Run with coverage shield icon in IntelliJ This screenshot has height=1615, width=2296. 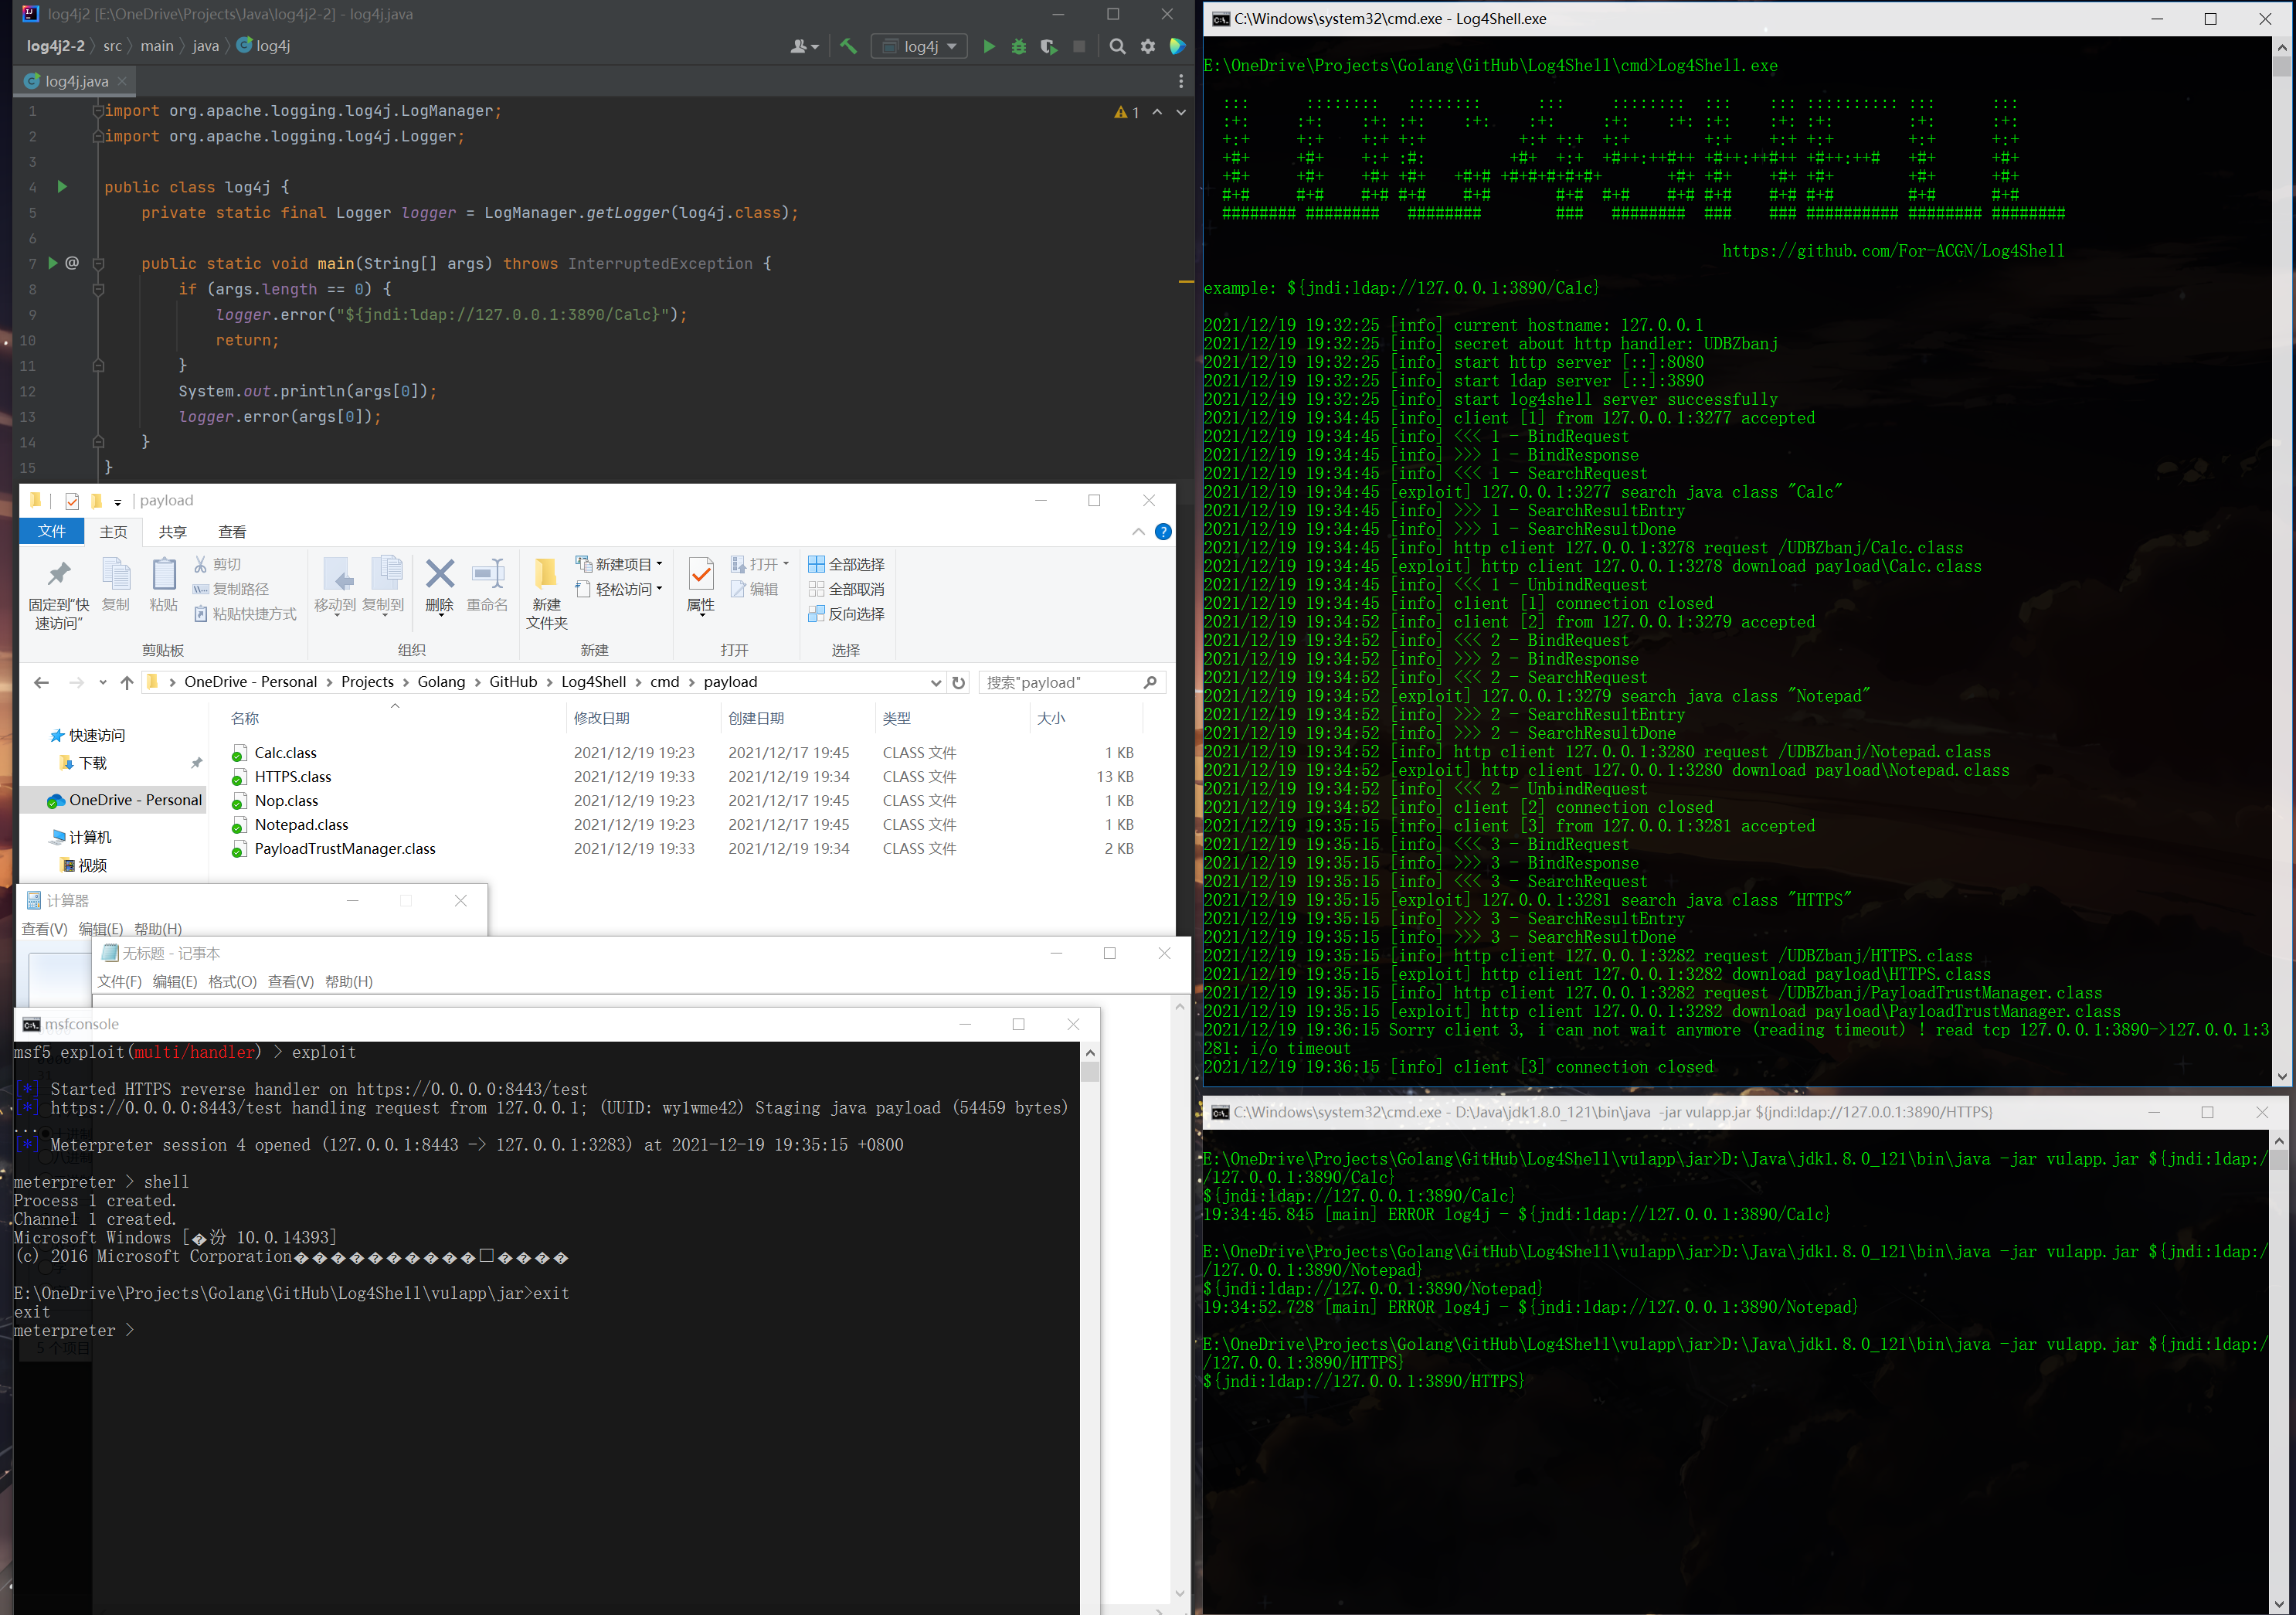[1048, 46]
